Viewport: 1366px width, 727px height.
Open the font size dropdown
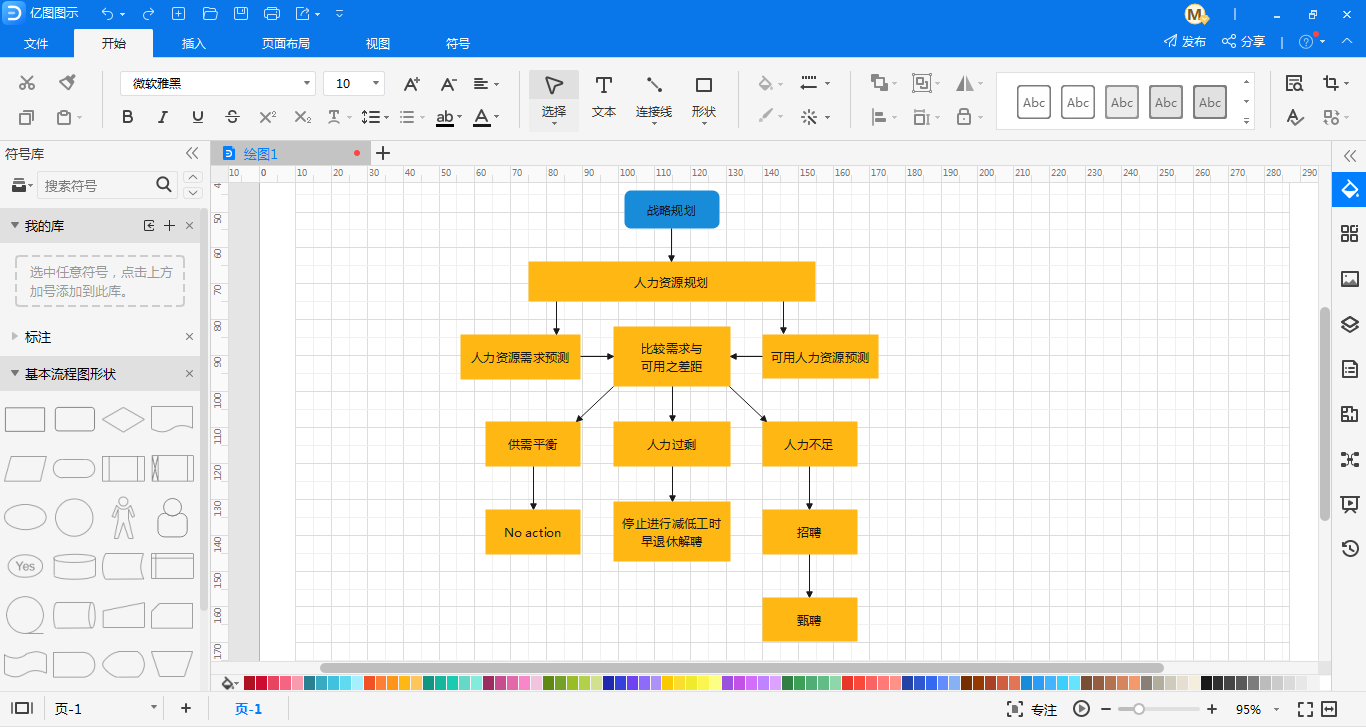pyautogui.click(x=376, y=84)
